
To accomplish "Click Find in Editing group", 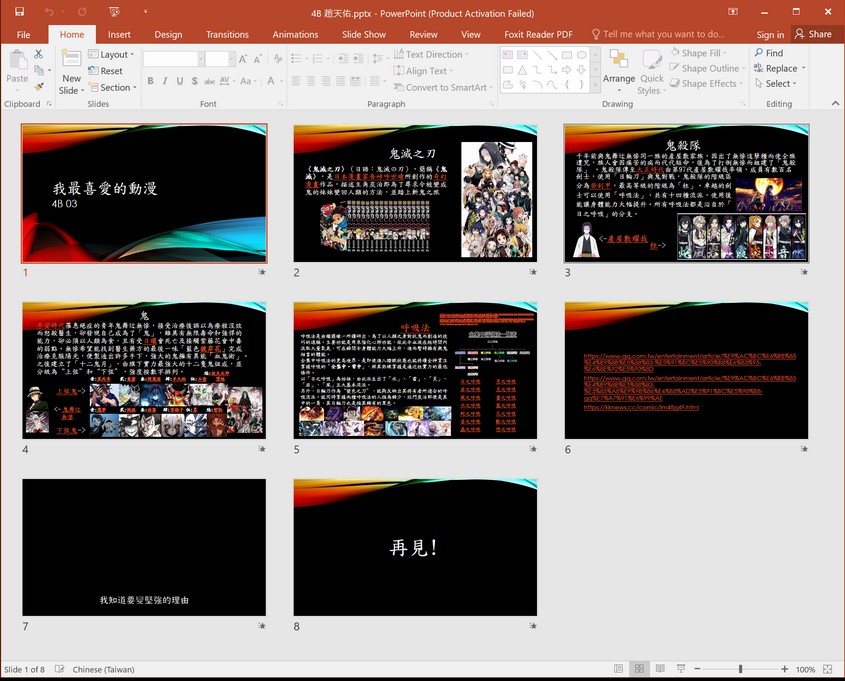I will click(x=769, y=53).
